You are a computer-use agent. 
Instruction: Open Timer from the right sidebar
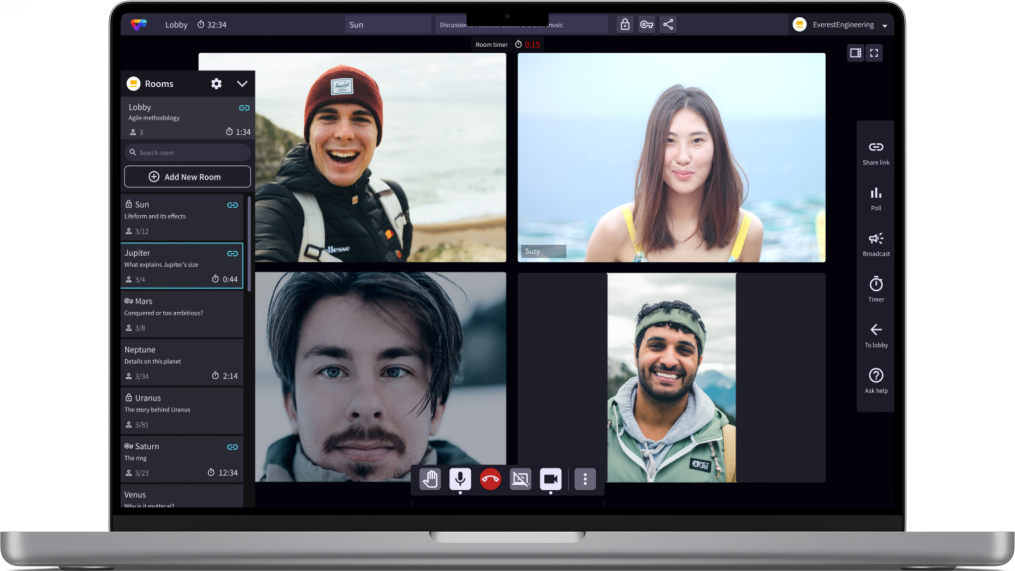click(876, 290)
